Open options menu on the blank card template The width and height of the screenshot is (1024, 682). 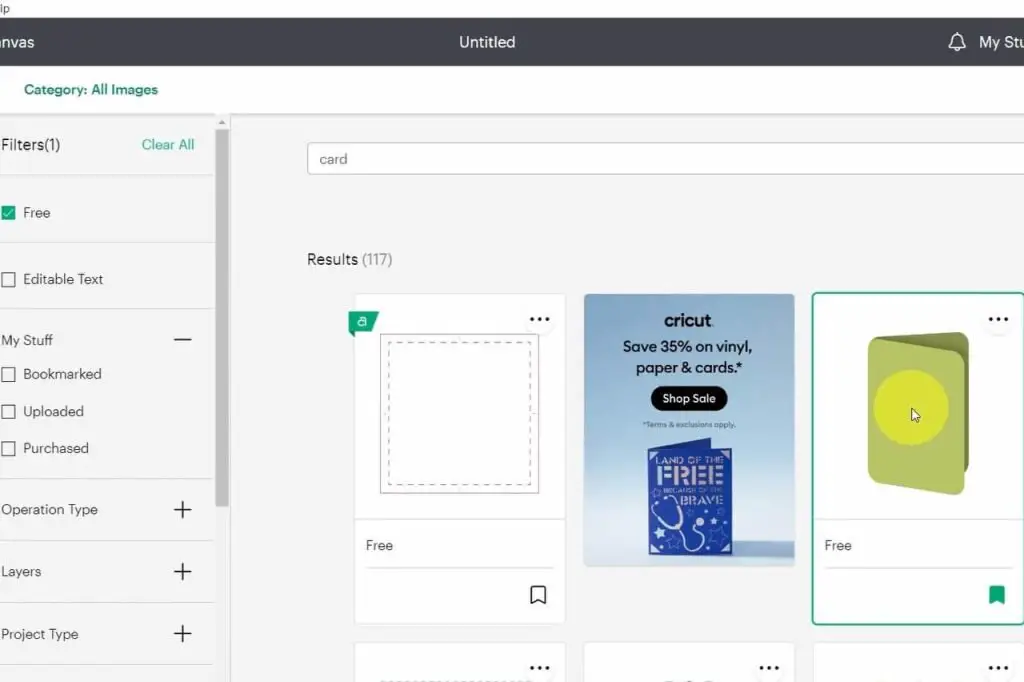(x=539, y=319)
